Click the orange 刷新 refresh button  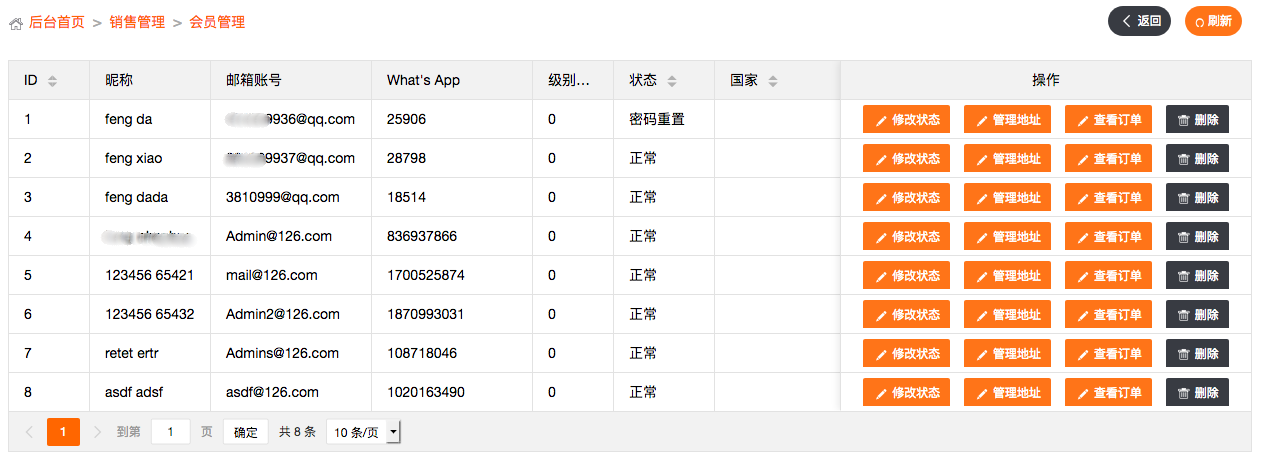point(1212,21)
